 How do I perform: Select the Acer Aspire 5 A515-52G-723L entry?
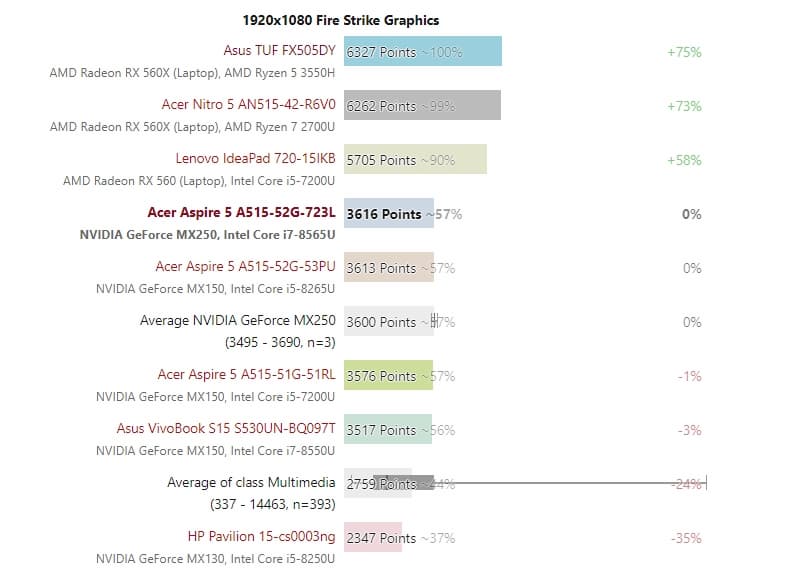[x=241, y=212]
